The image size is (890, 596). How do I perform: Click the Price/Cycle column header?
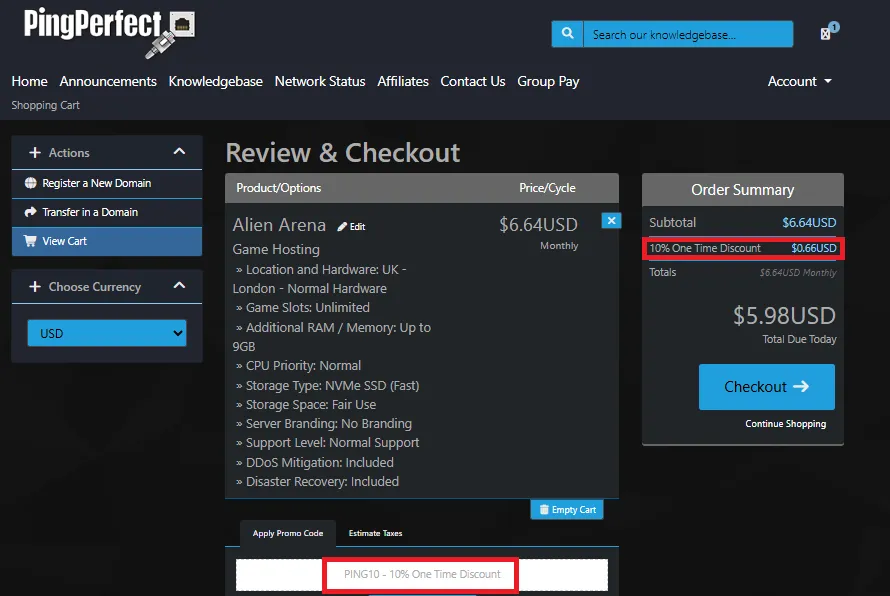pos(547,188)
